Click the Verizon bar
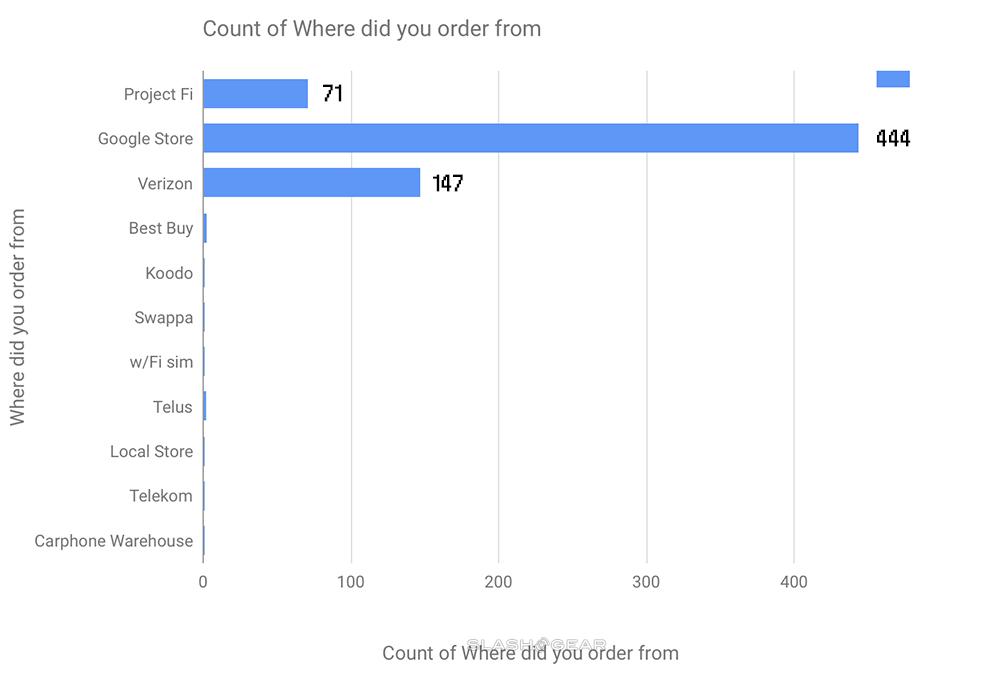This screenshot has height=677, width=1000. click(x=312, y=183)
